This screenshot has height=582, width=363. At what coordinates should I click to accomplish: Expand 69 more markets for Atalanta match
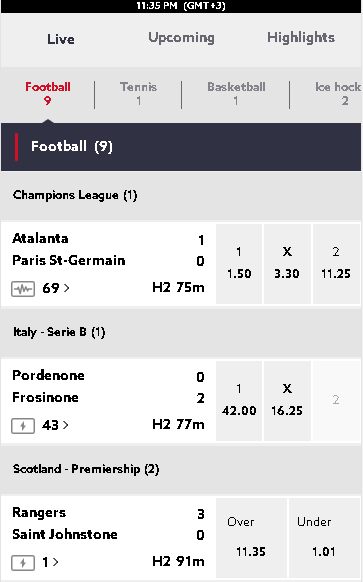(x=56, y=288)
